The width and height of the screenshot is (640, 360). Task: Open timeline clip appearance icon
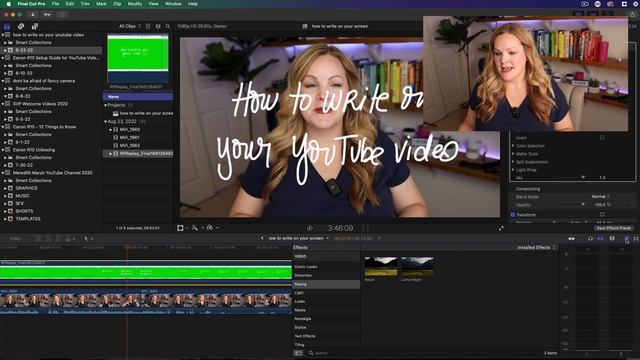pos(612,238)
